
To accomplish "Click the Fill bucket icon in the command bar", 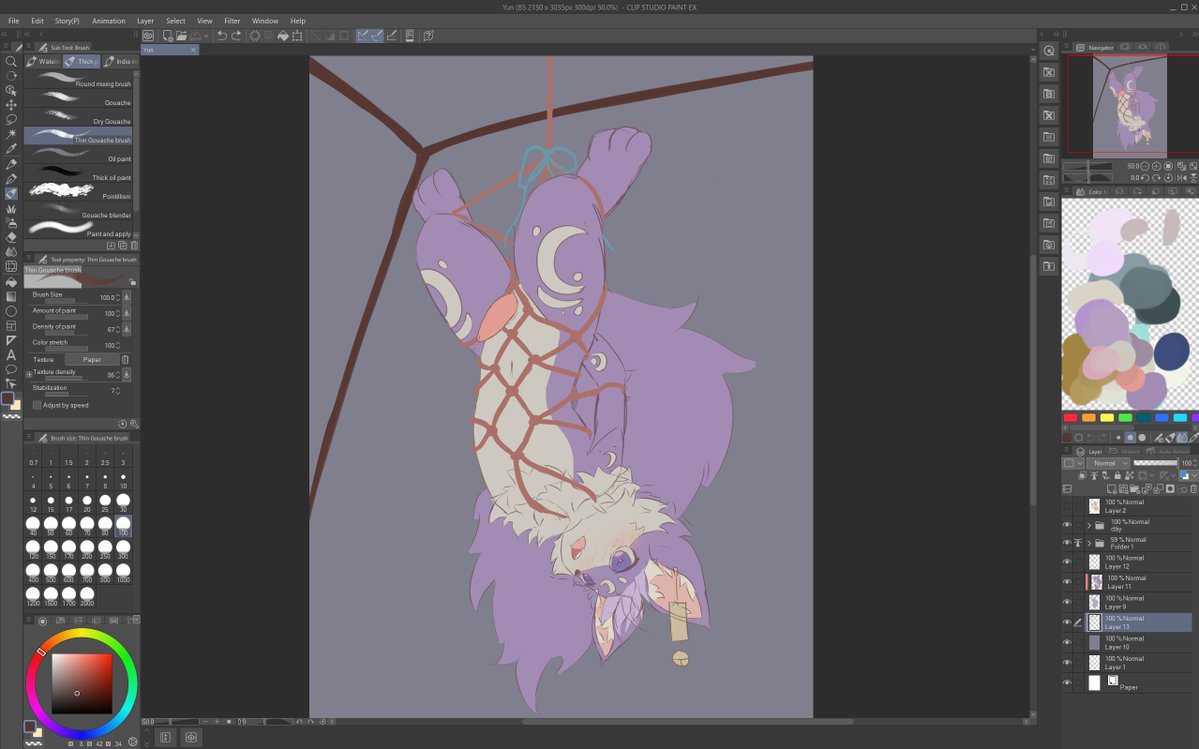I will 283,36.
